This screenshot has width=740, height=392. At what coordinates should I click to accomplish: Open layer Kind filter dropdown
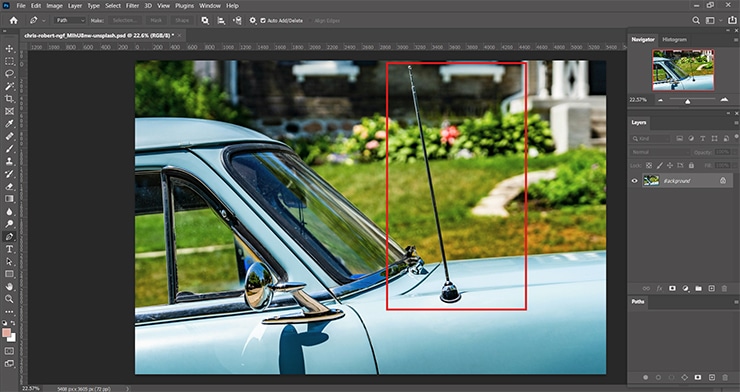tap(650, 139)
